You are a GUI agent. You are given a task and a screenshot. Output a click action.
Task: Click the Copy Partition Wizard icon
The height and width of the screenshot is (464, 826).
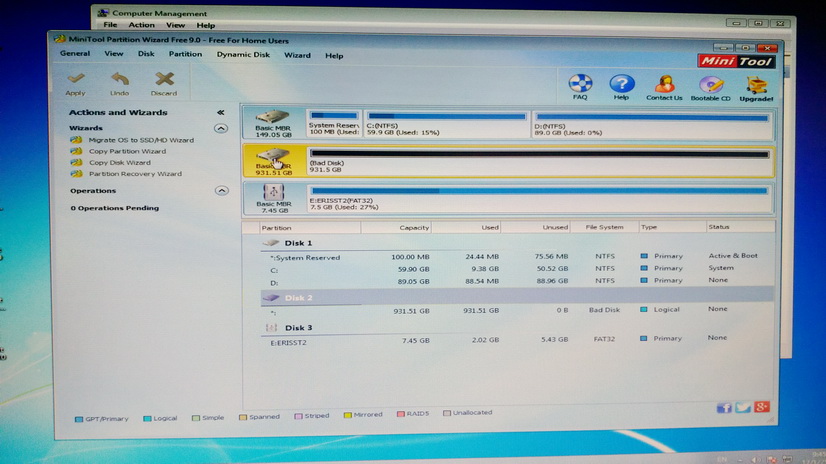pyautogui.click(x=76, y=151)
